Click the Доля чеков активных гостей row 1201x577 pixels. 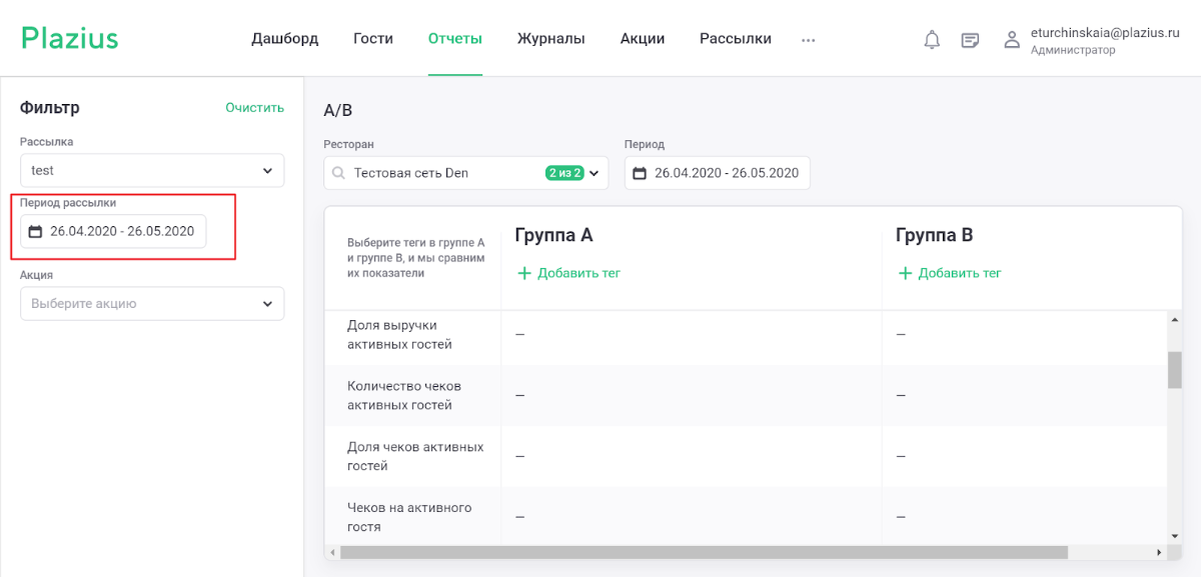[x=746, y=457]
